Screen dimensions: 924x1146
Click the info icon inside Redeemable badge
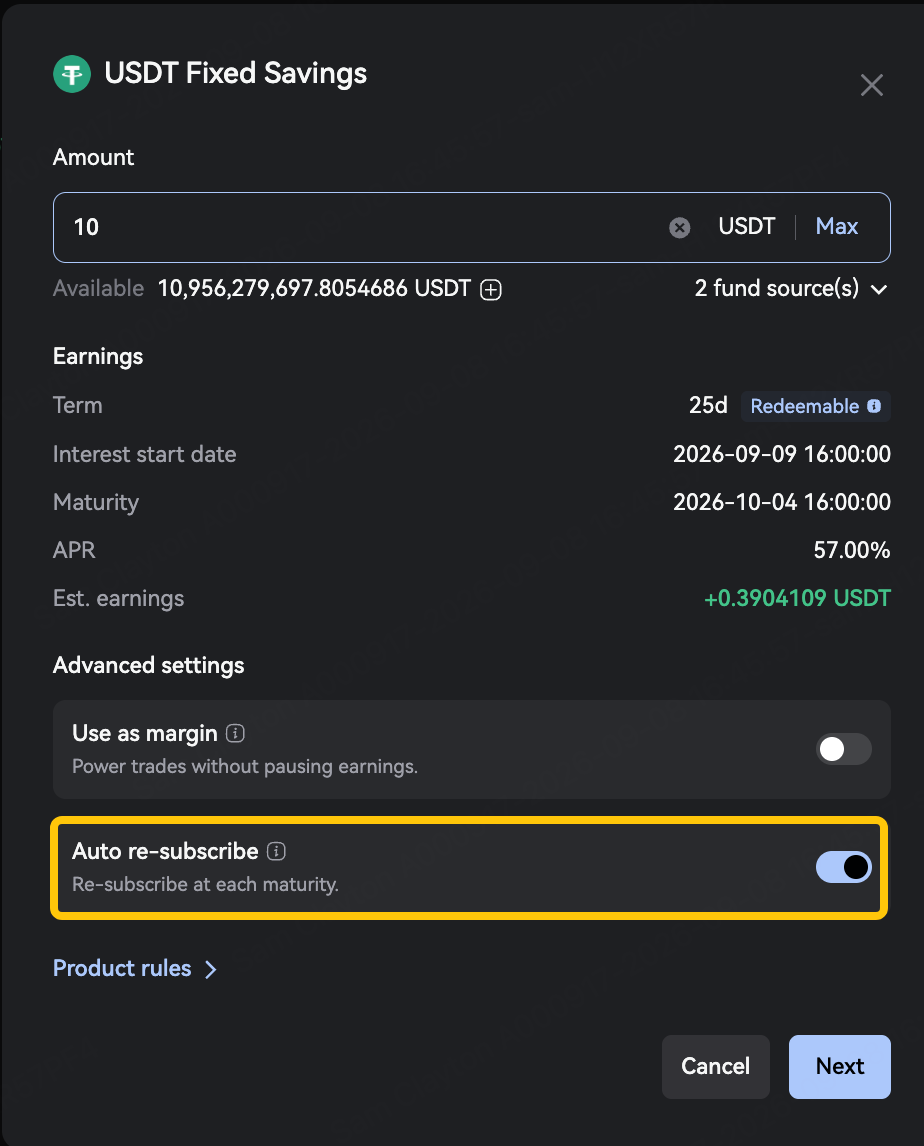tap(874, 406)
